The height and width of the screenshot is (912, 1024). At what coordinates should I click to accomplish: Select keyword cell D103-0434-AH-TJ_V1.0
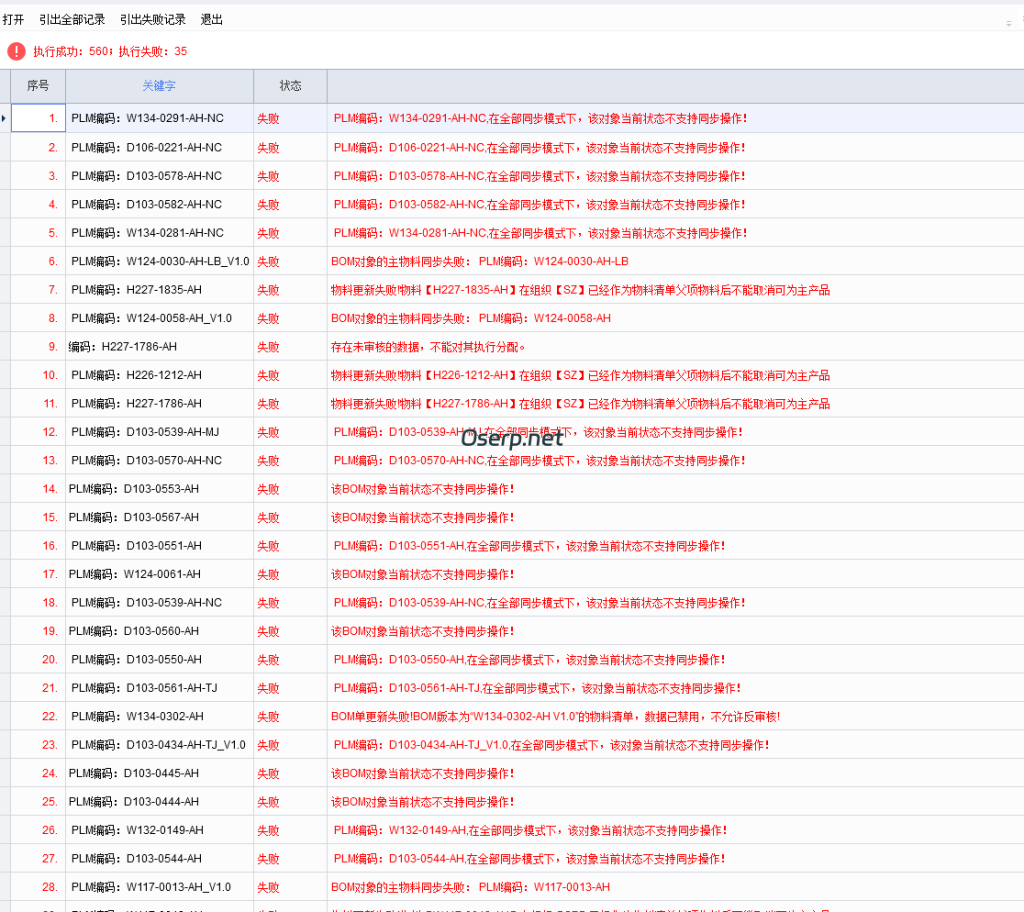tap(159, 745)
